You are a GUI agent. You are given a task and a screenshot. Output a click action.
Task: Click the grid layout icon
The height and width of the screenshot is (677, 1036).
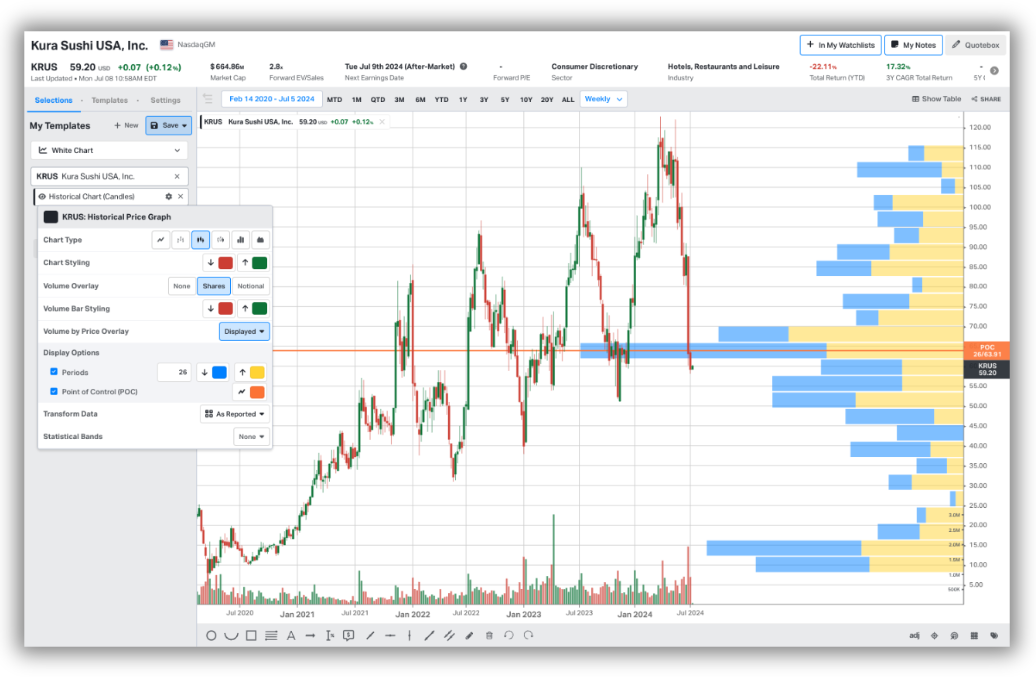[x=974, y=635]
